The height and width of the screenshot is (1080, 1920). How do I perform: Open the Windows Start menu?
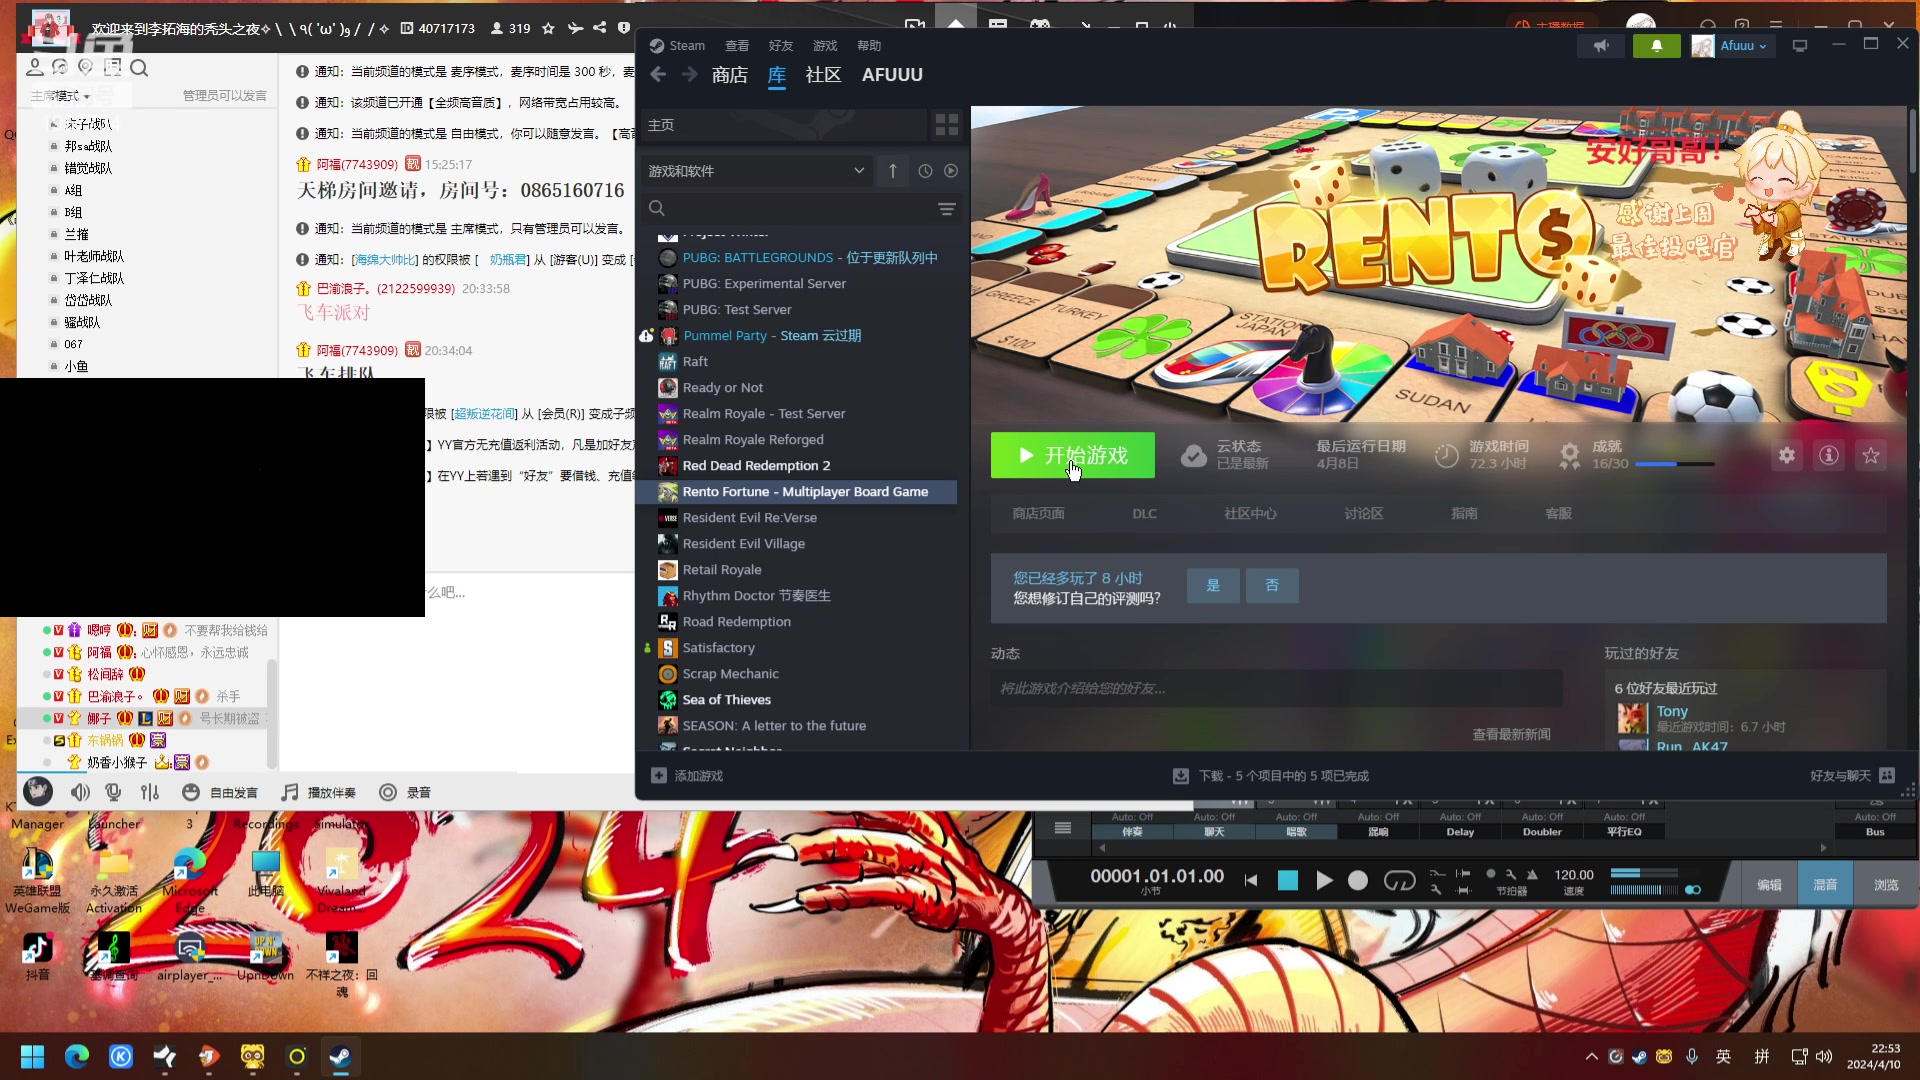[32, 1057]
